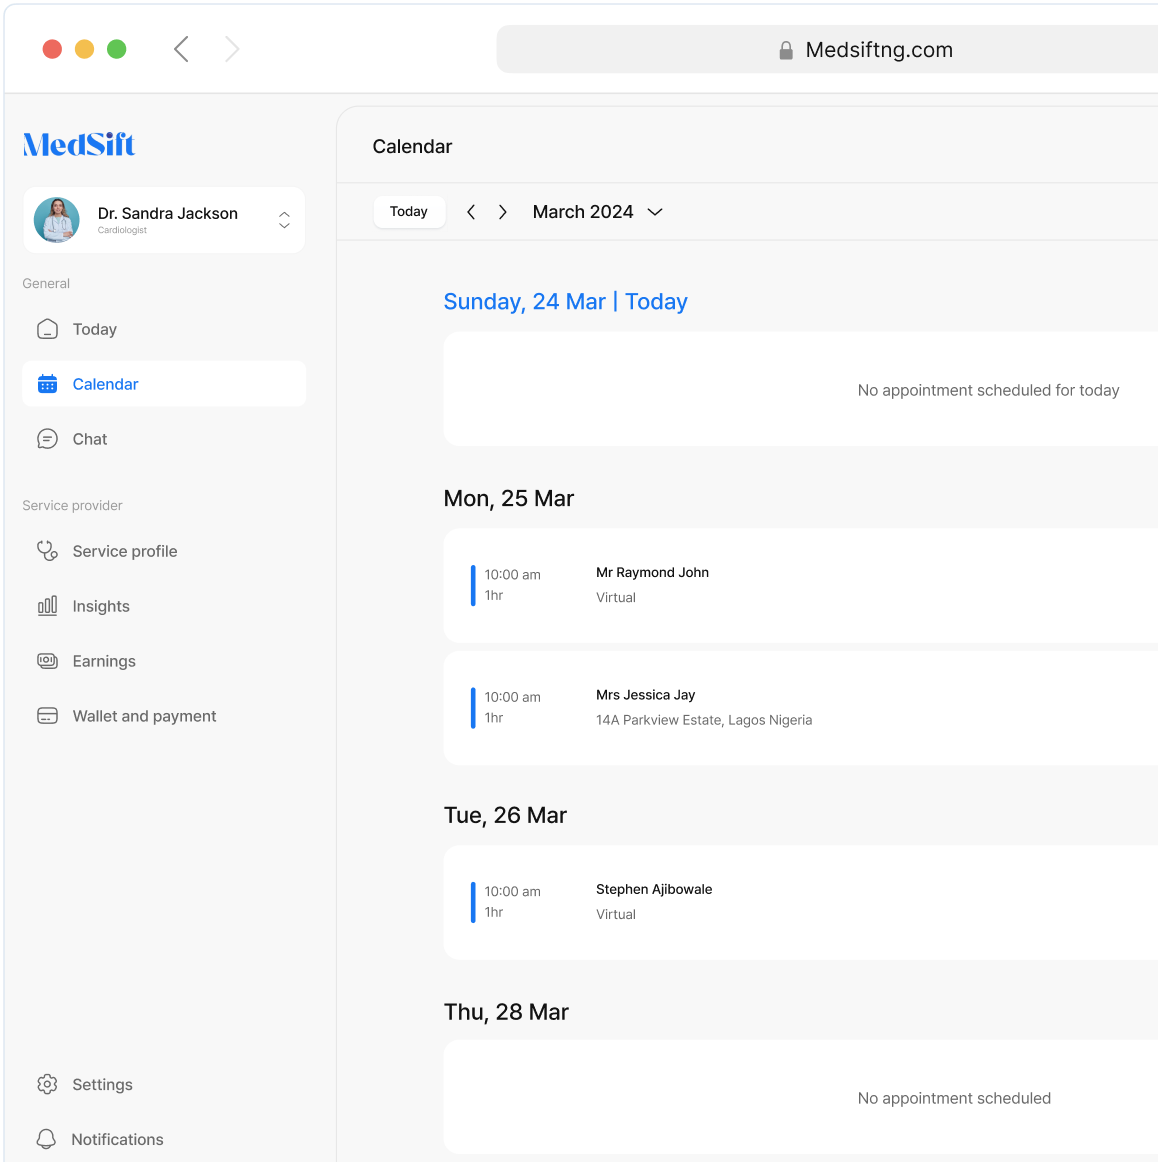Image resolution: width=1158 pixels, height=1162 pixels.
Task: Open the March 2024 month dropdown
Action: 597,211
